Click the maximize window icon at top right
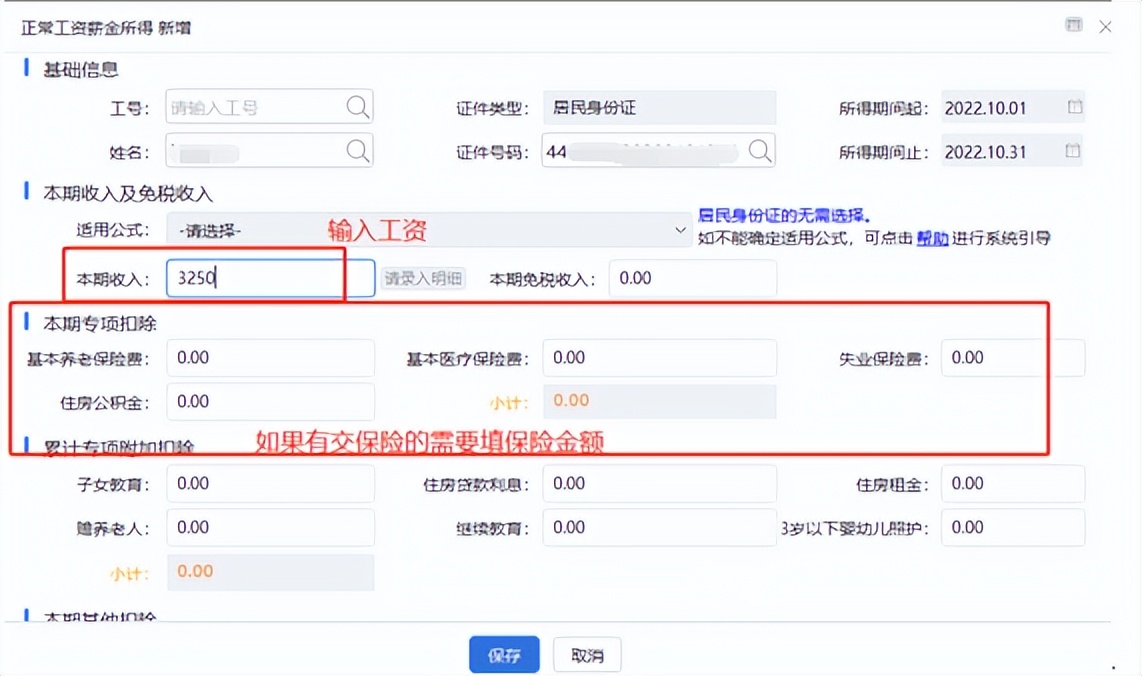Viewport: 1142px width, 676px height. click(1074, 25)
